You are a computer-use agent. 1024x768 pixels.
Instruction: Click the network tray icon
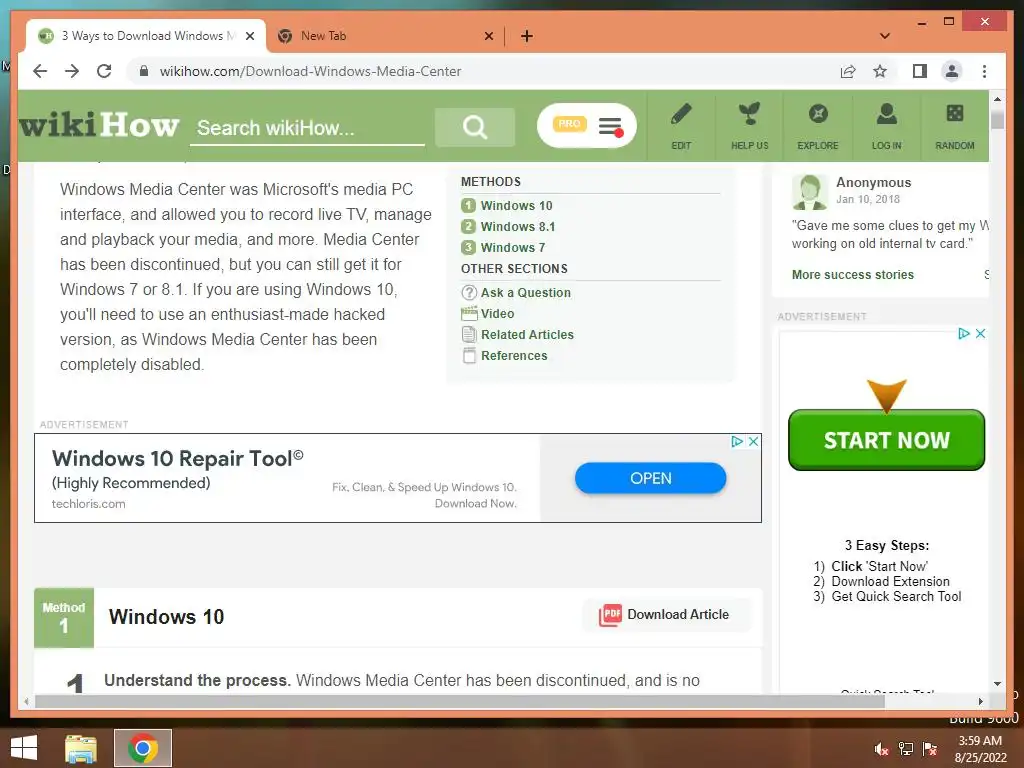click(x=906, y=749)
